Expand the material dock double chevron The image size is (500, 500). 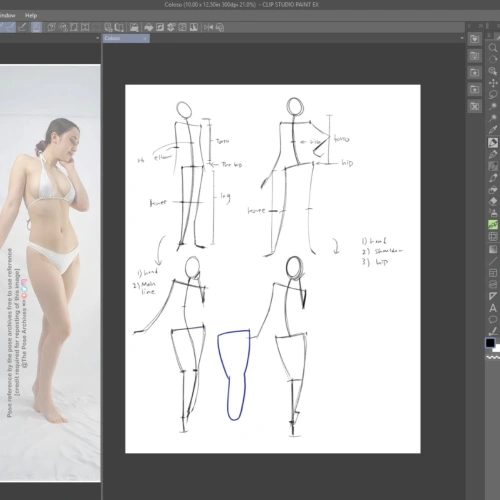click(480, 26)
